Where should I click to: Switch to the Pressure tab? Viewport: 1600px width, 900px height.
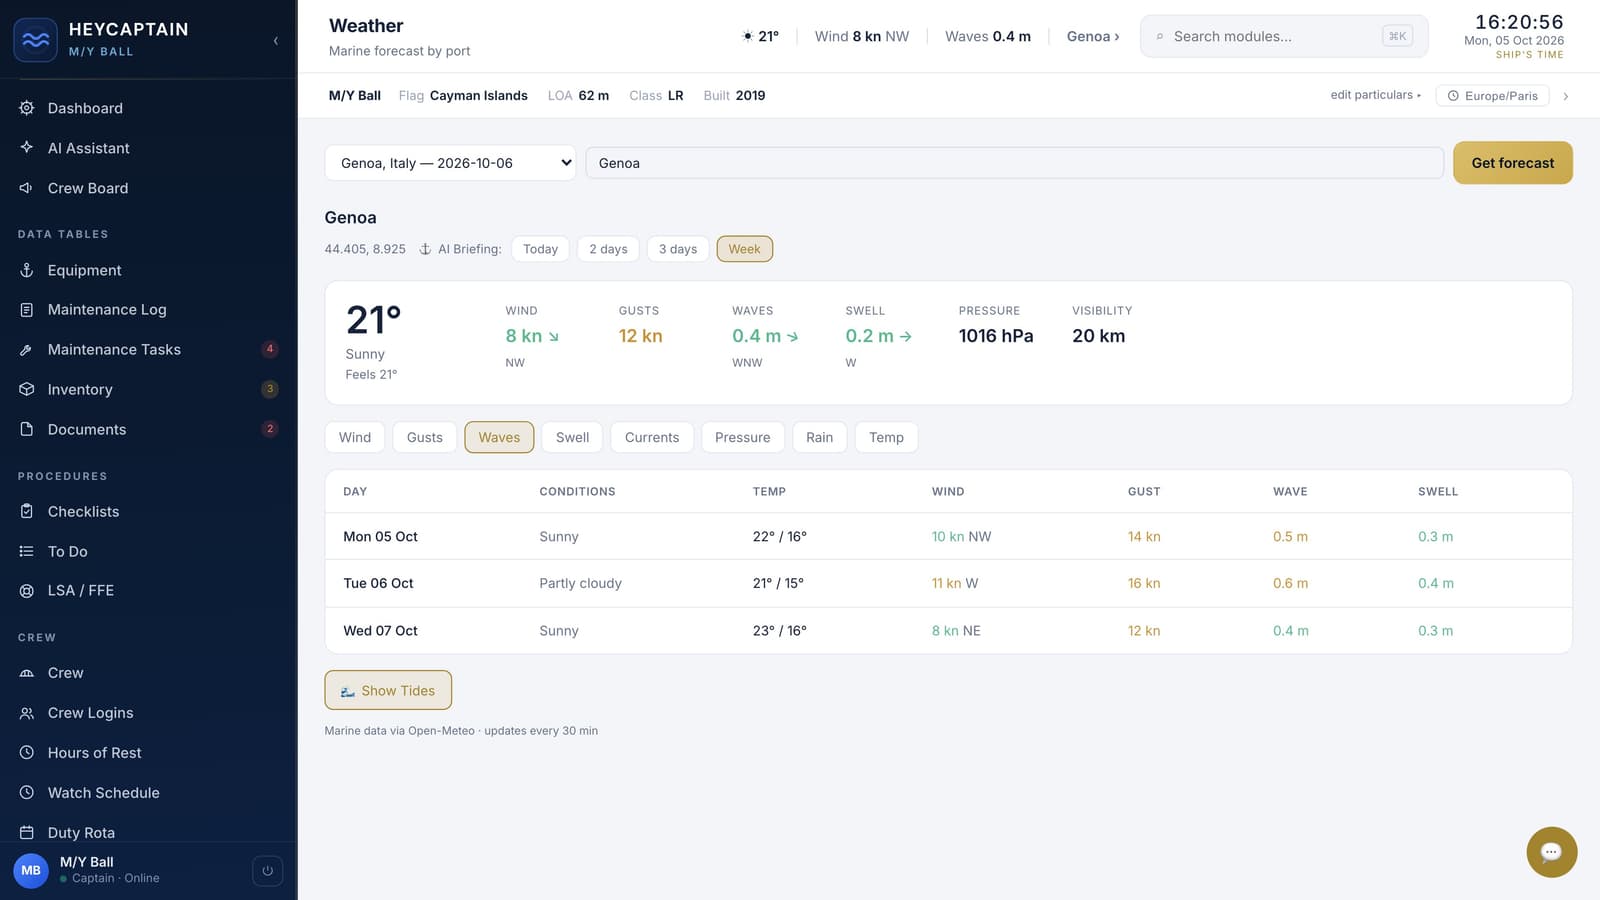pyautogui.click(x=743, y=437)
